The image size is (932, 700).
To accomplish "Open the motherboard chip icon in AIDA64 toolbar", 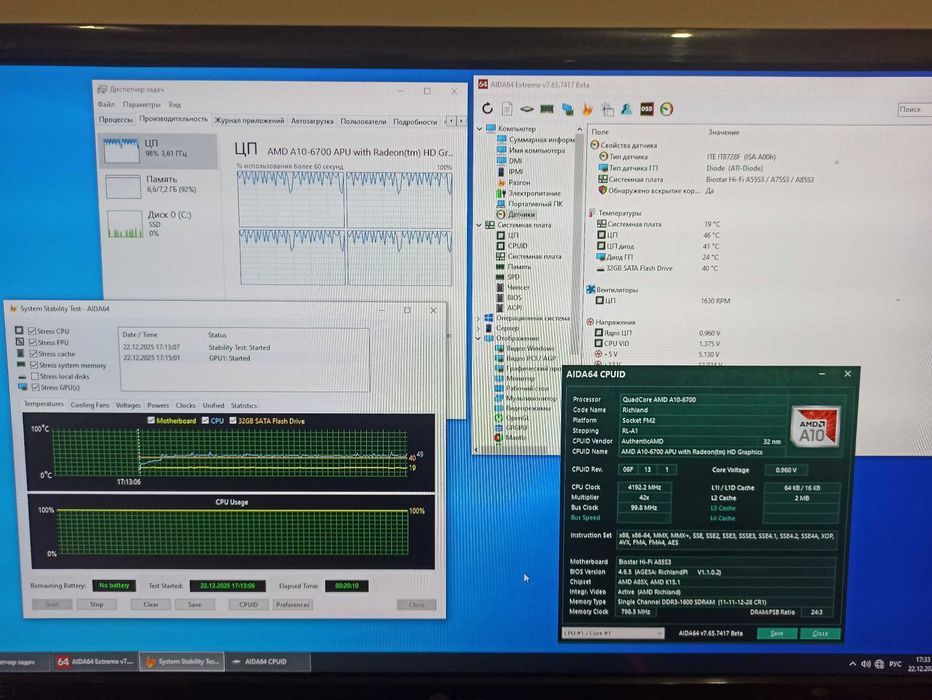I will [x=527, y=109].
